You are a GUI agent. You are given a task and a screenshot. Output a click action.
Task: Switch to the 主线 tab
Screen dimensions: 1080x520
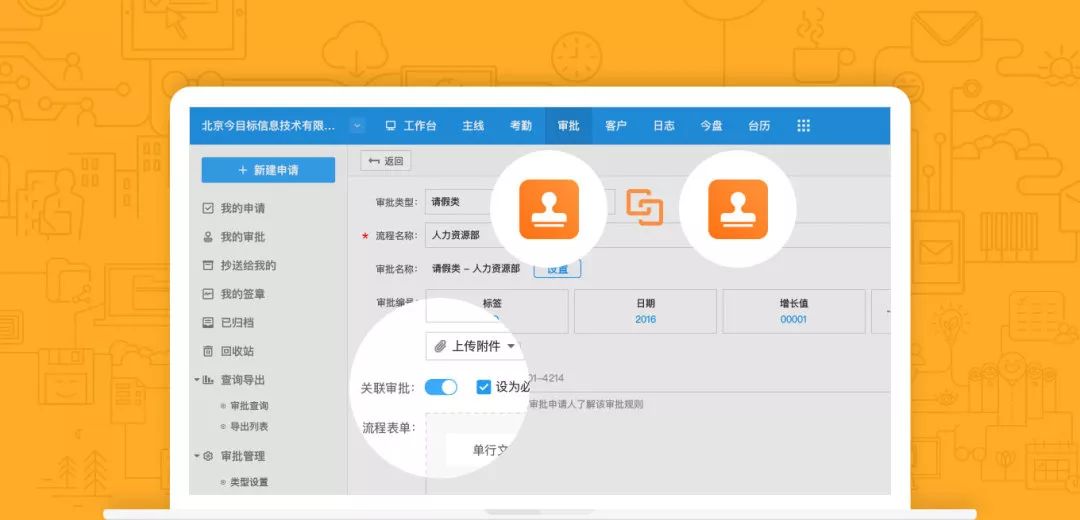click(x=473, y=126)
